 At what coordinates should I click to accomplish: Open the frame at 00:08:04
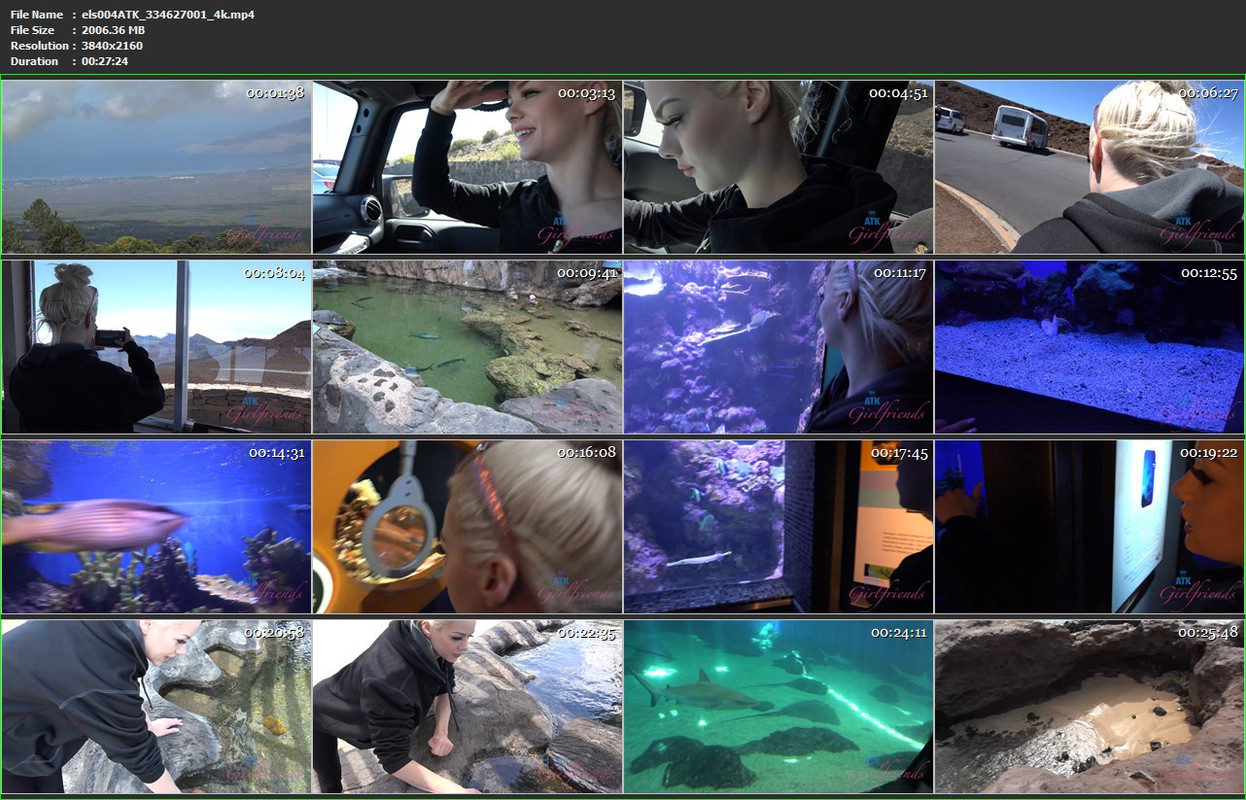[x=156, y=347]
